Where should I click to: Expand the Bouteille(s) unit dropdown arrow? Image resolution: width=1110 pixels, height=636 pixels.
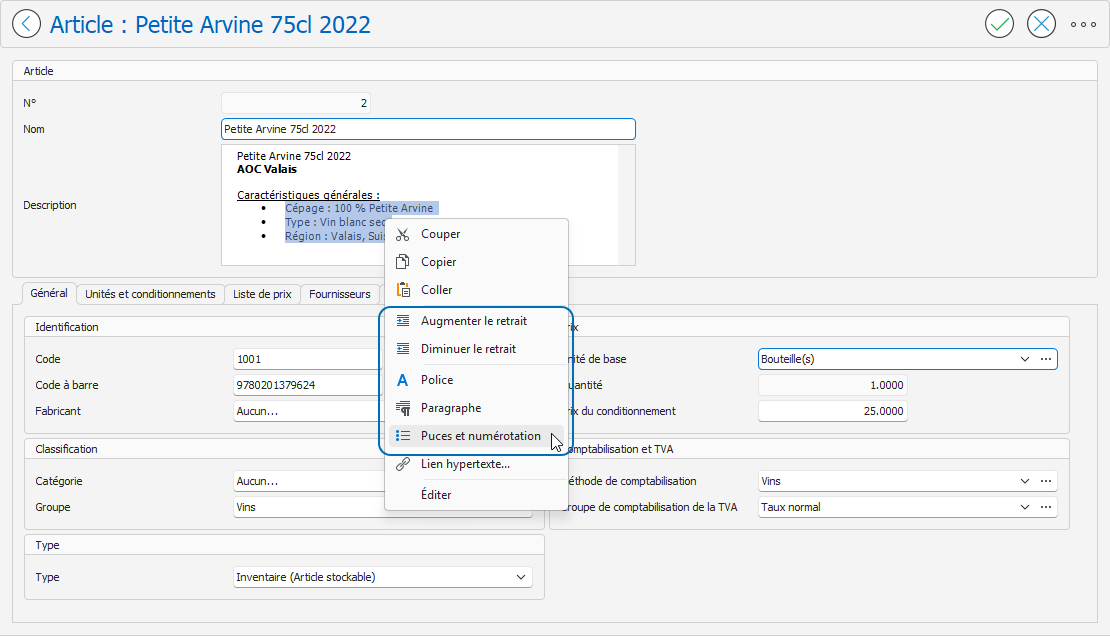point(1024,359)
